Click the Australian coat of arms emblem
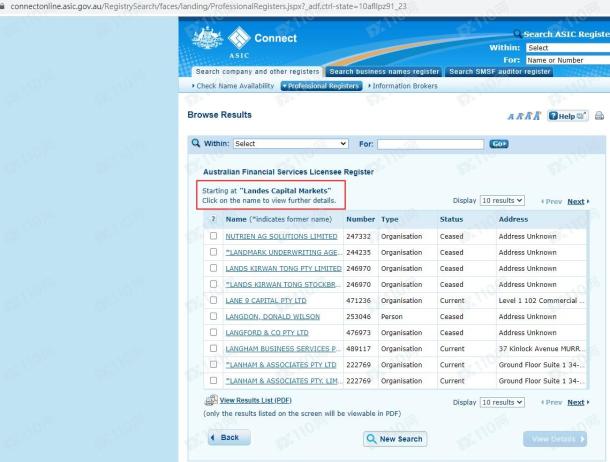Screen dimensions: 610x462 pos(207,38)
